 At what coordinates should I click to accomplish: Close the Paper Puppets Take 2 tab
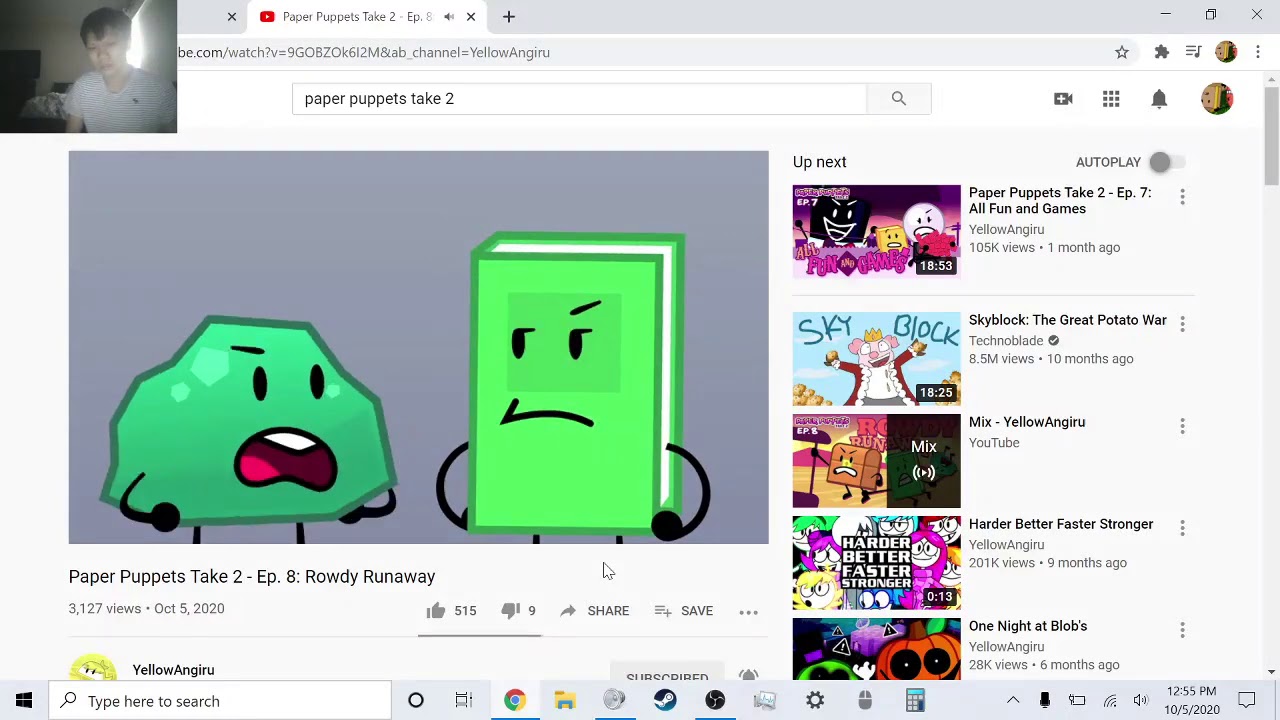tap(471, 17)
